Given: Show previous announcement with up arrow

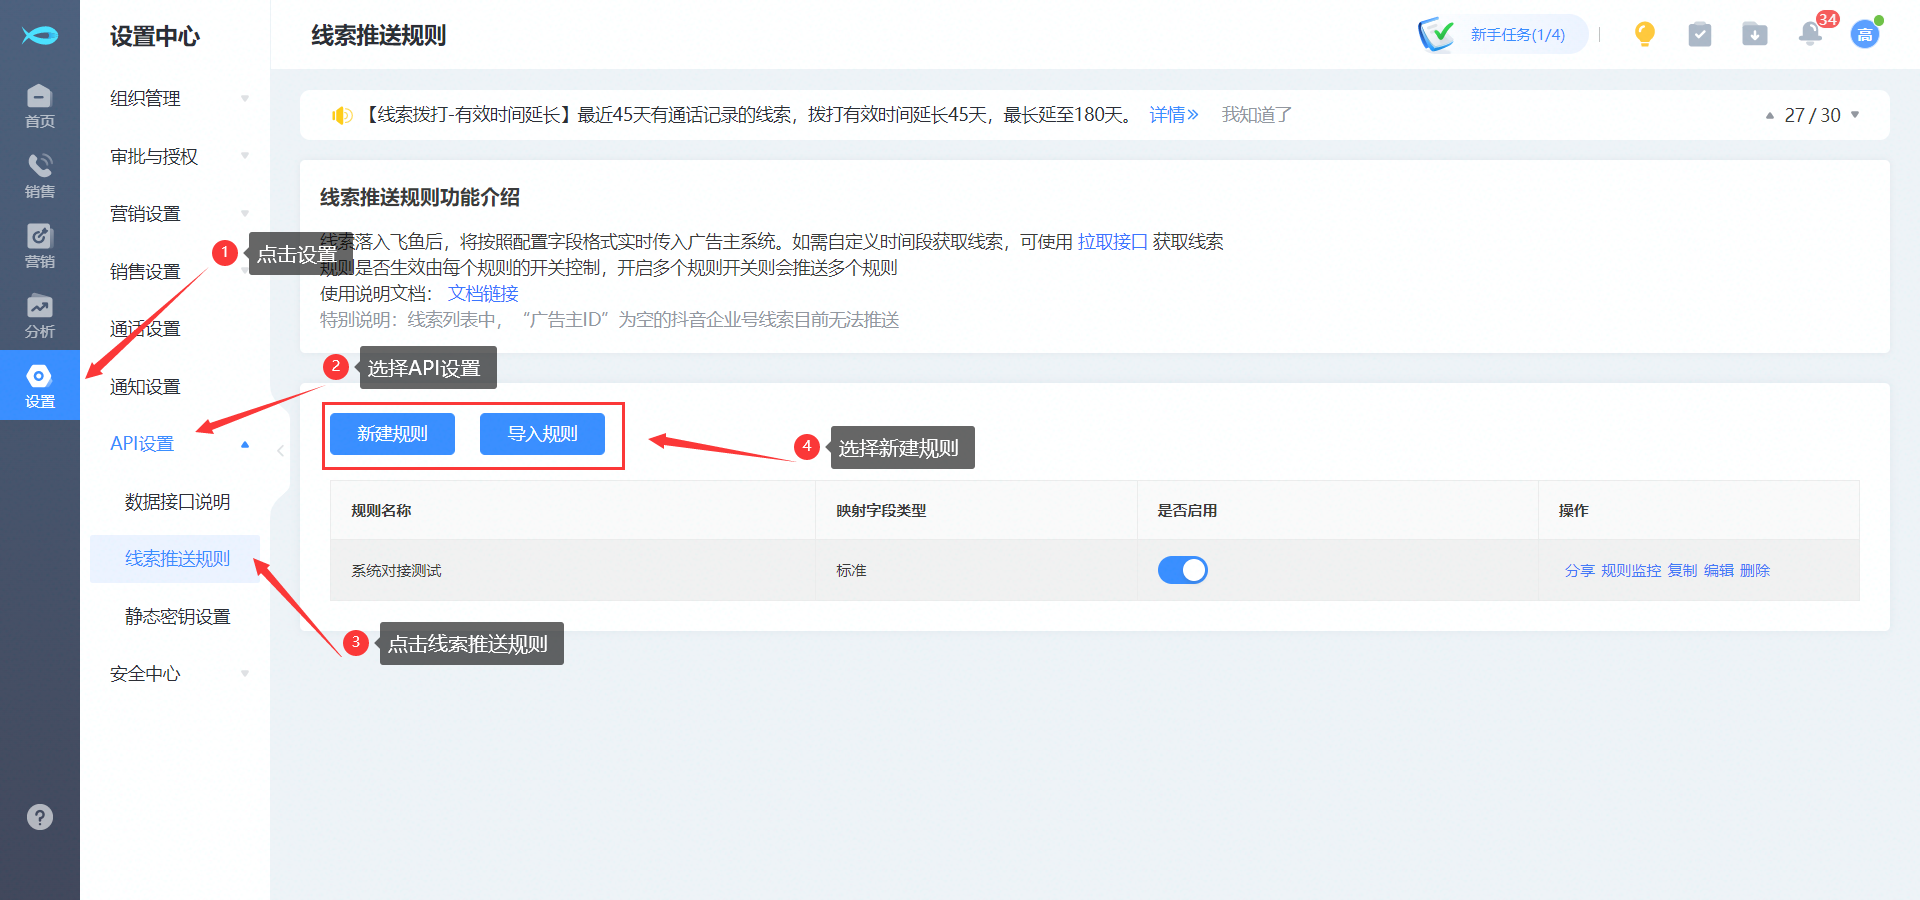Looking at the screenshot, I should tap(1770, 116).
